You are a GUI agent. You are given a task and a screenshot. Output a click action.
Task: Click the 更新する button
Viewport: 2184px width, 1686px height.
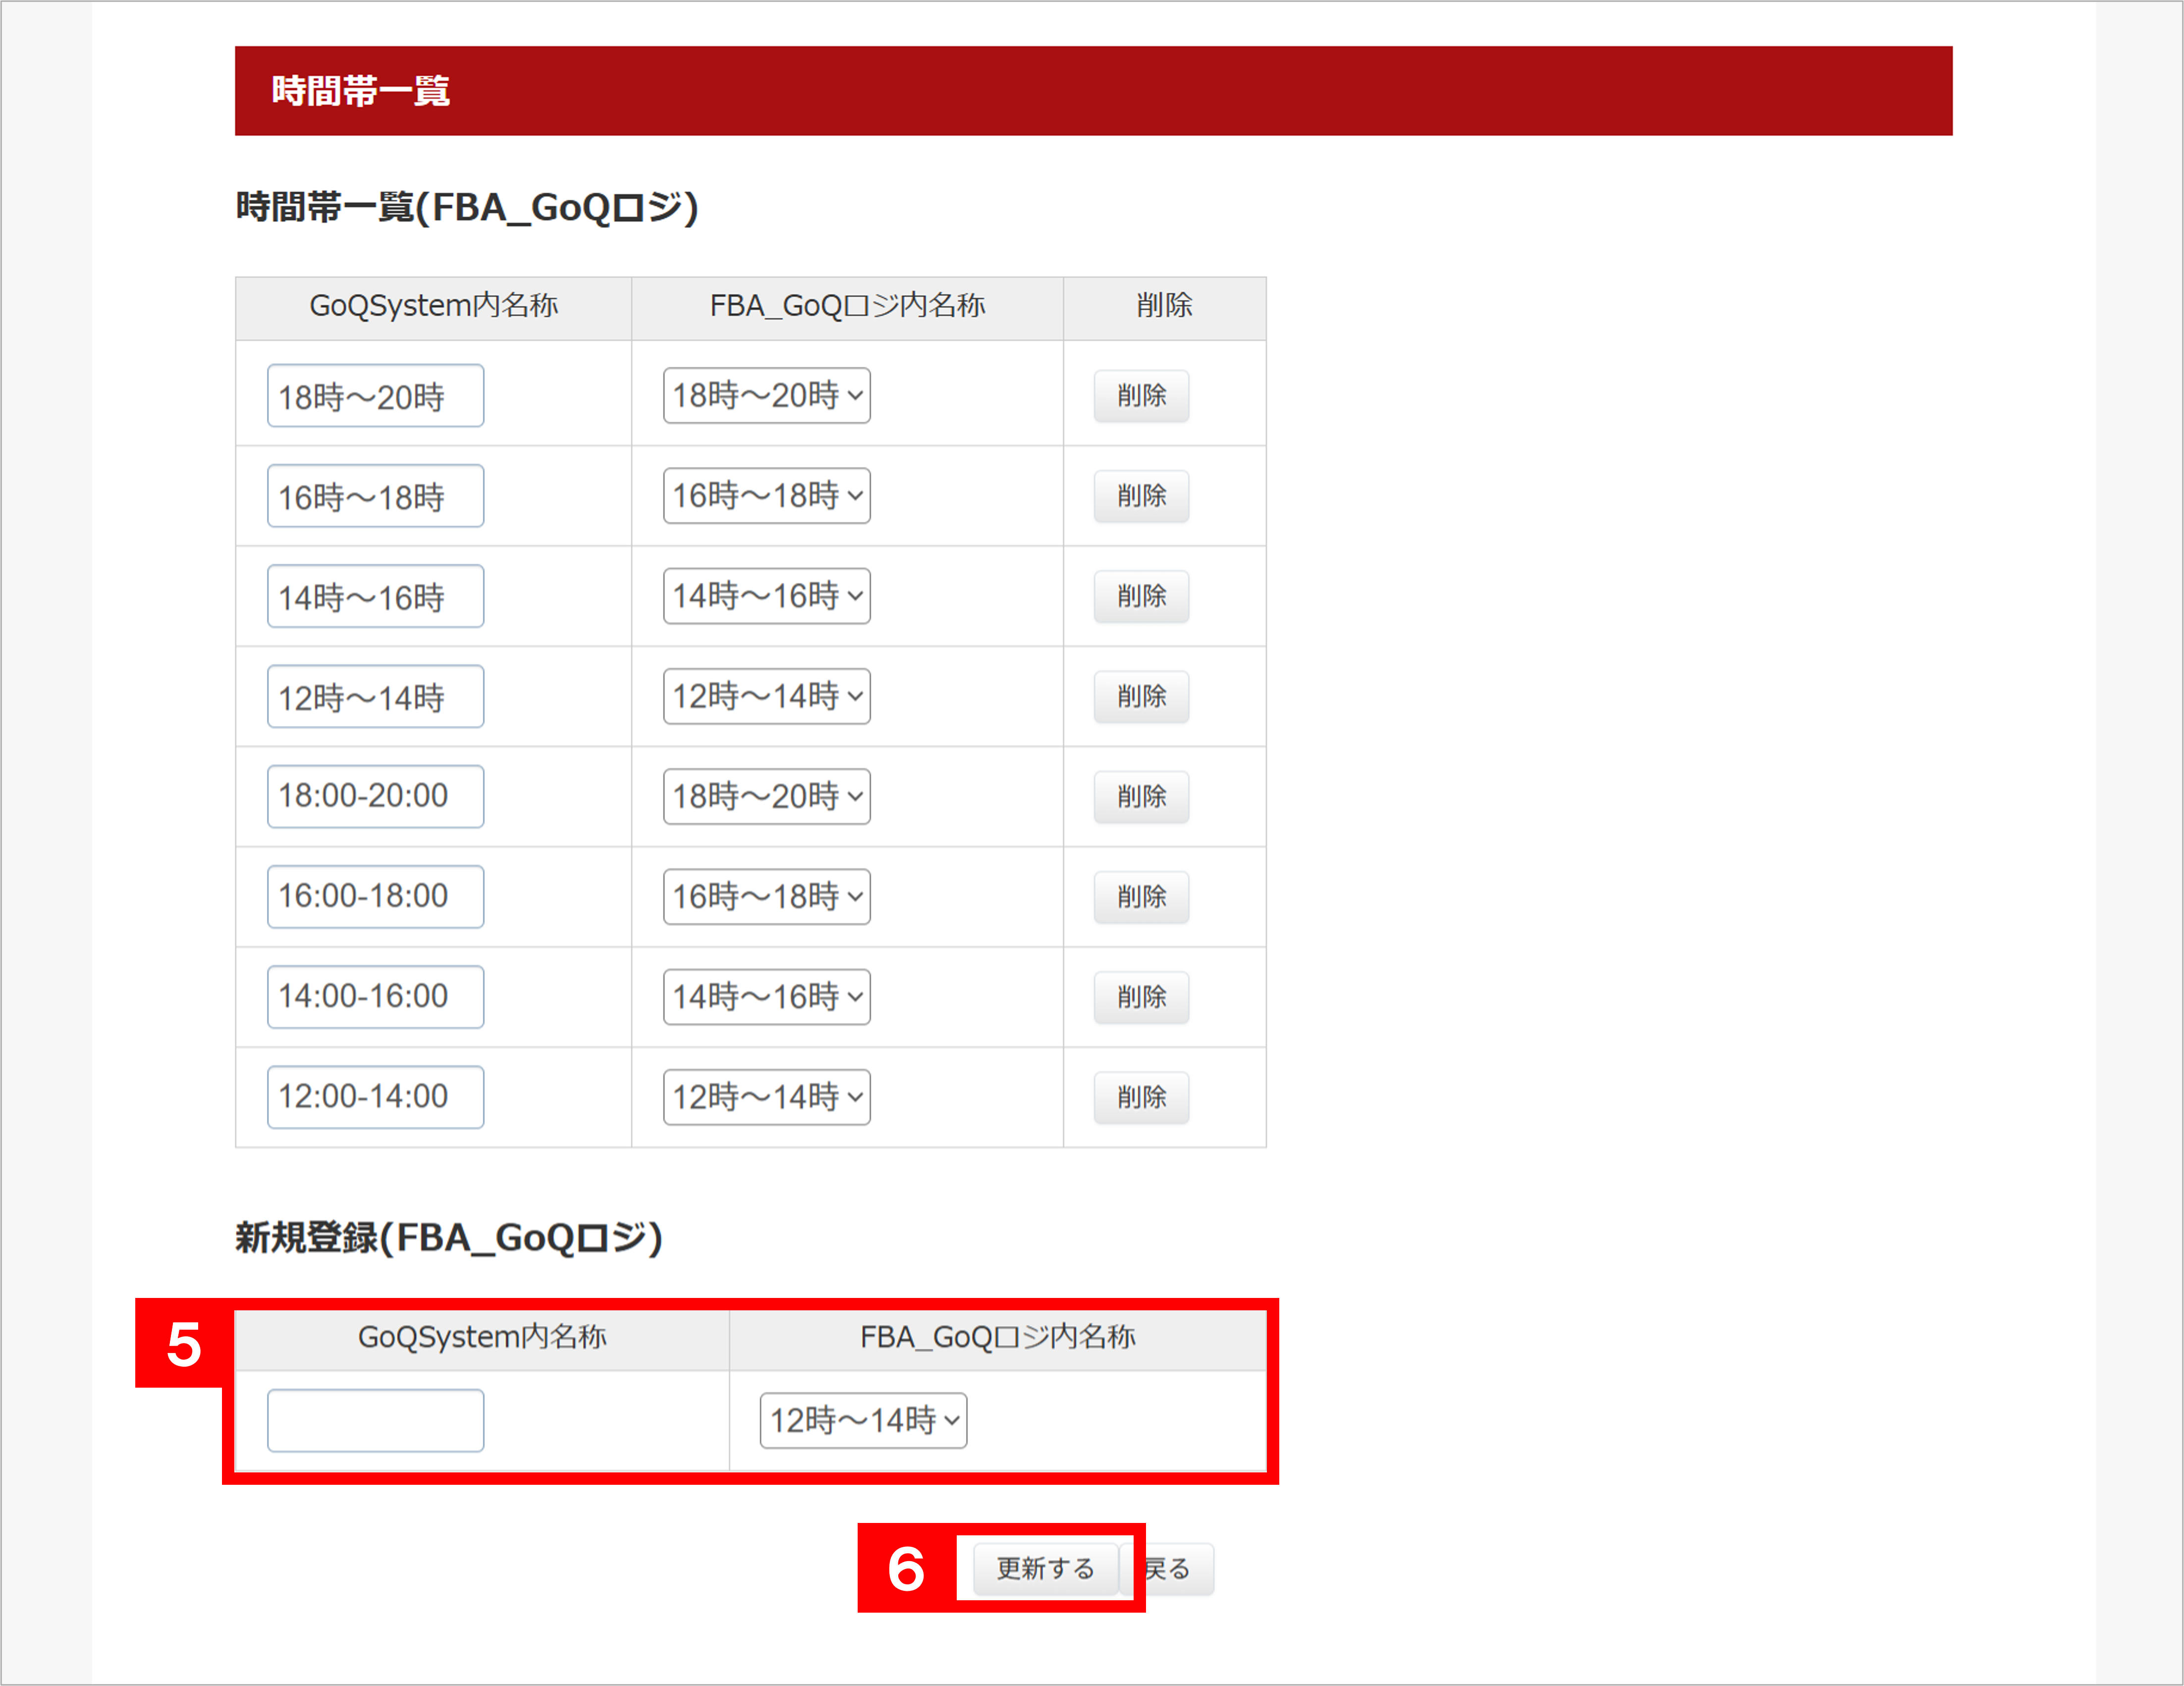[1045, 1568]
